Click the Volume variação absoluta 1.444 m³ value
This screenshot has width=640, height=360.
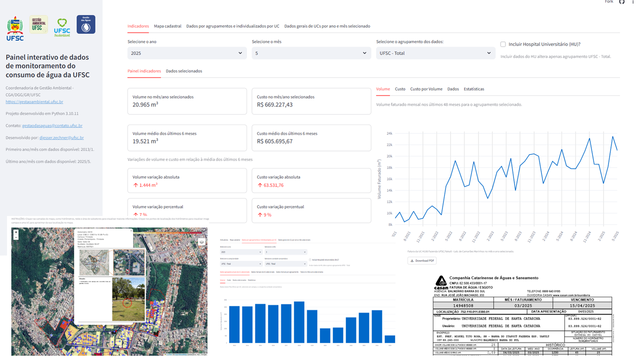click(145, 185)
